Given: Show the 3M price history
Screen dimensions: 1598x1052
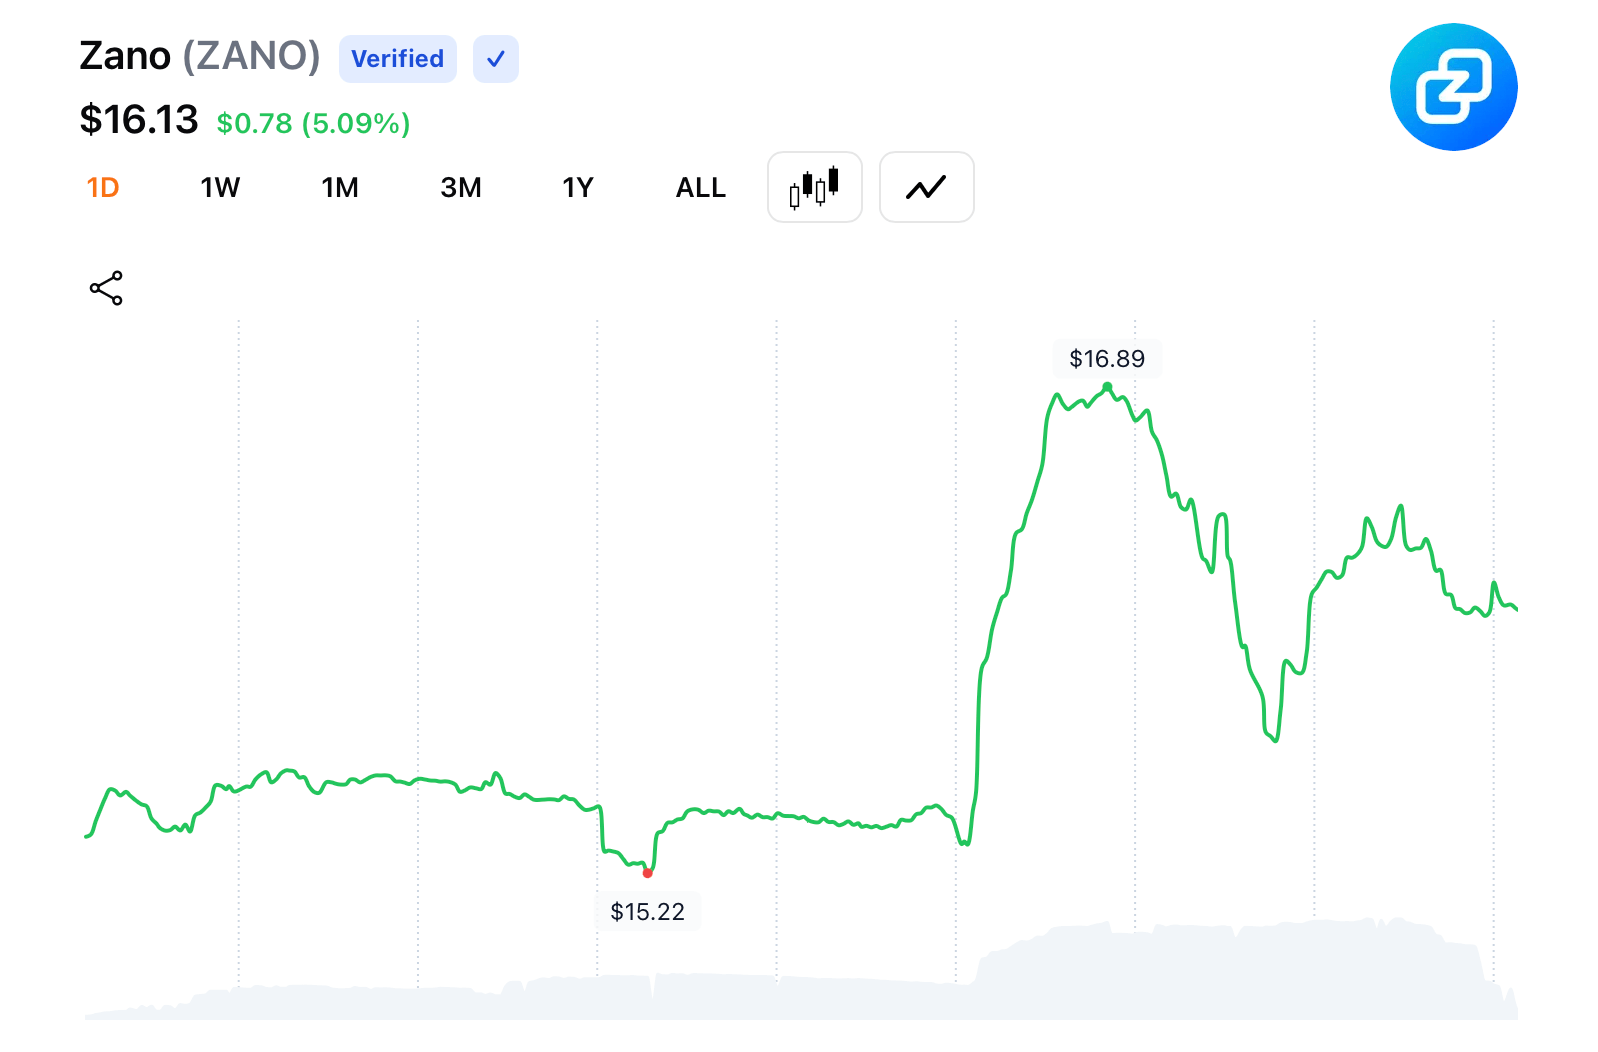Looking at the screenshot, I should 461,188.
